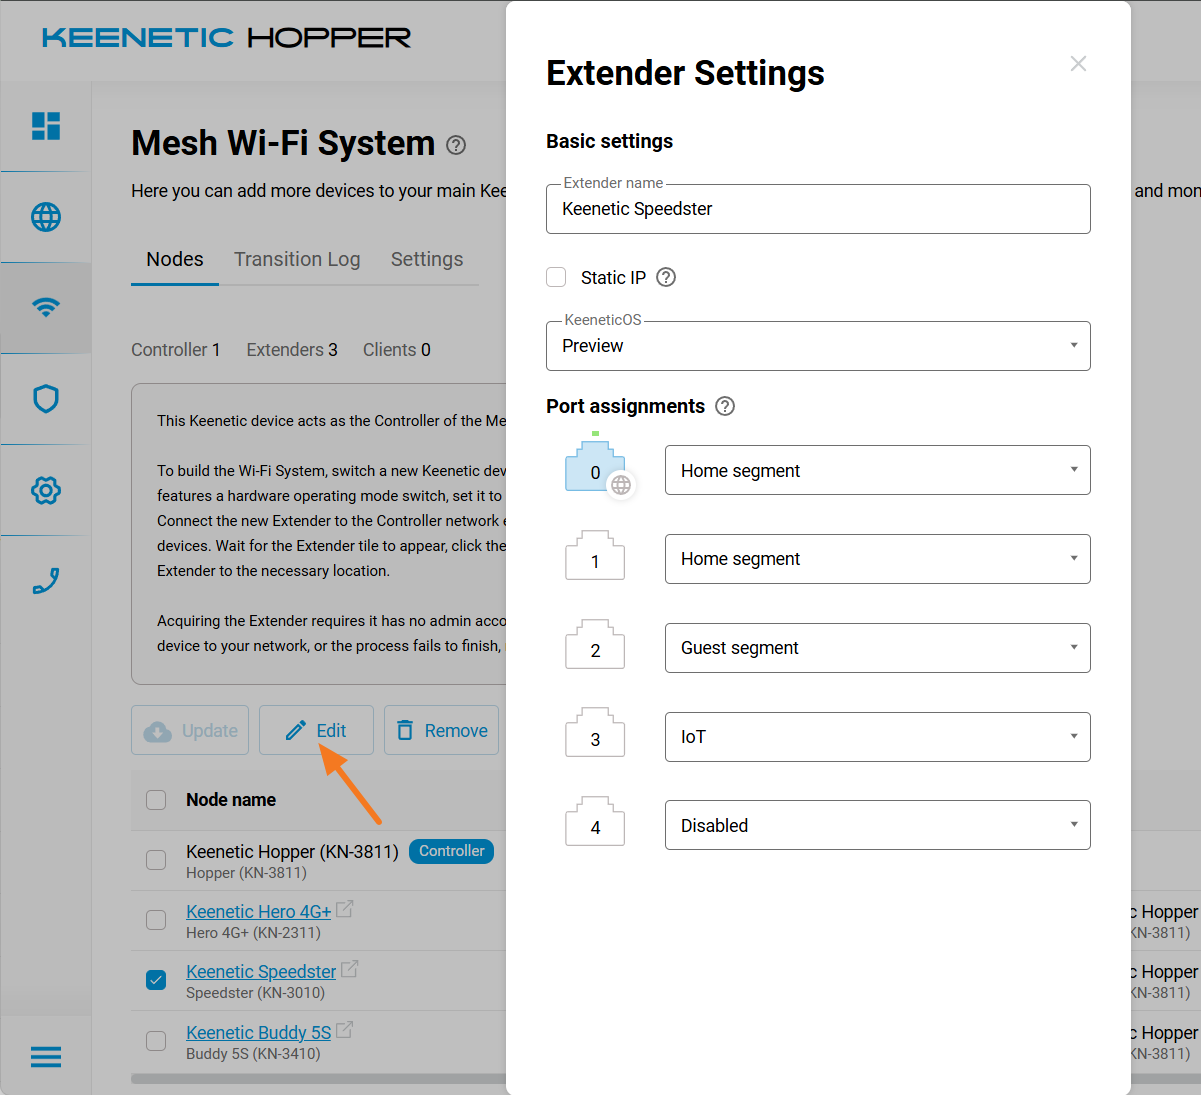The width and height of the screenshot is (1201, 1095).
Task: Open the Internet globe sidebar icon
Action: [x=46, y=217]
